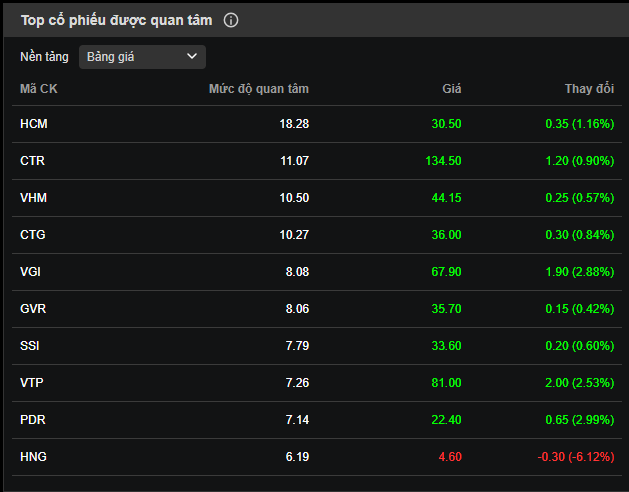The width and height of the screenshot is (629, 492).
Task: Click CTR change 1.20 (0.90%)
Action: pos(580,161)
